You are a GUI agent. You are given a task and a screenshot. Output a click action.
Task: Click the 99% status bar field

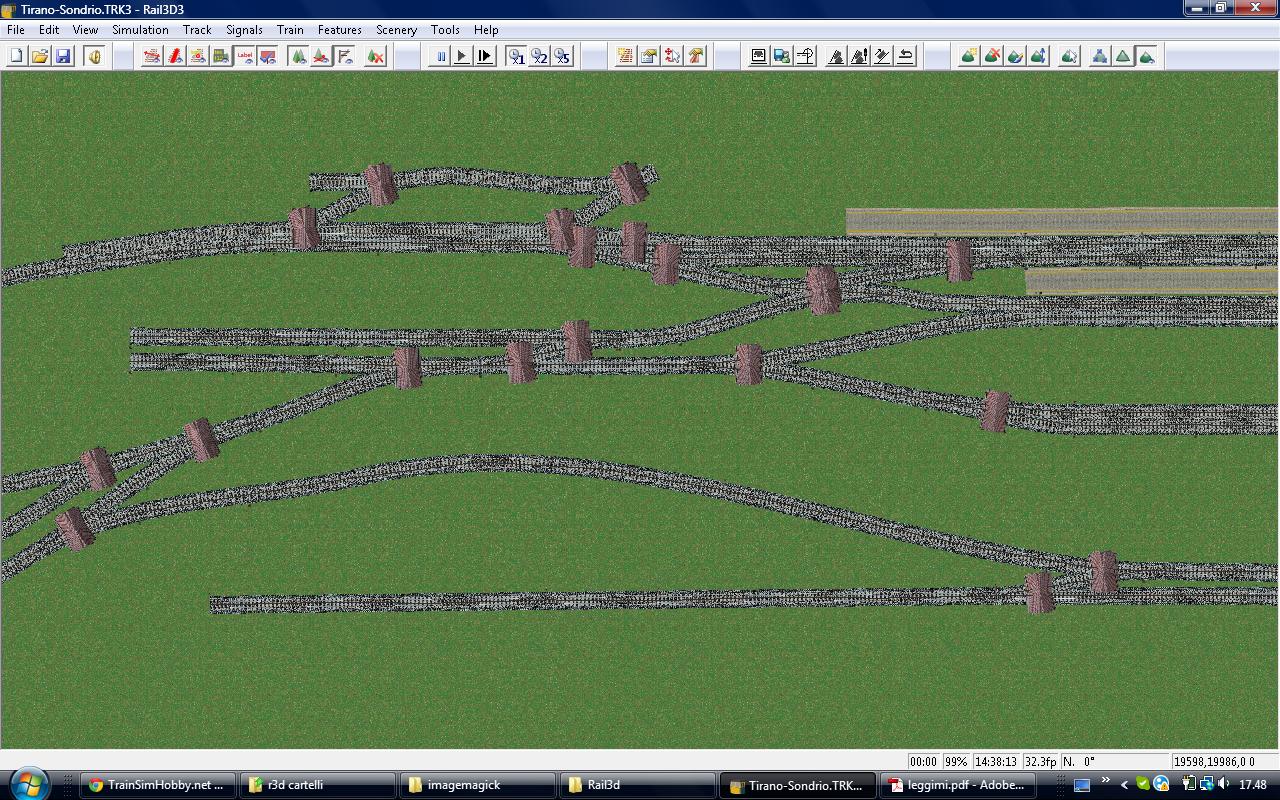(956, 762)
